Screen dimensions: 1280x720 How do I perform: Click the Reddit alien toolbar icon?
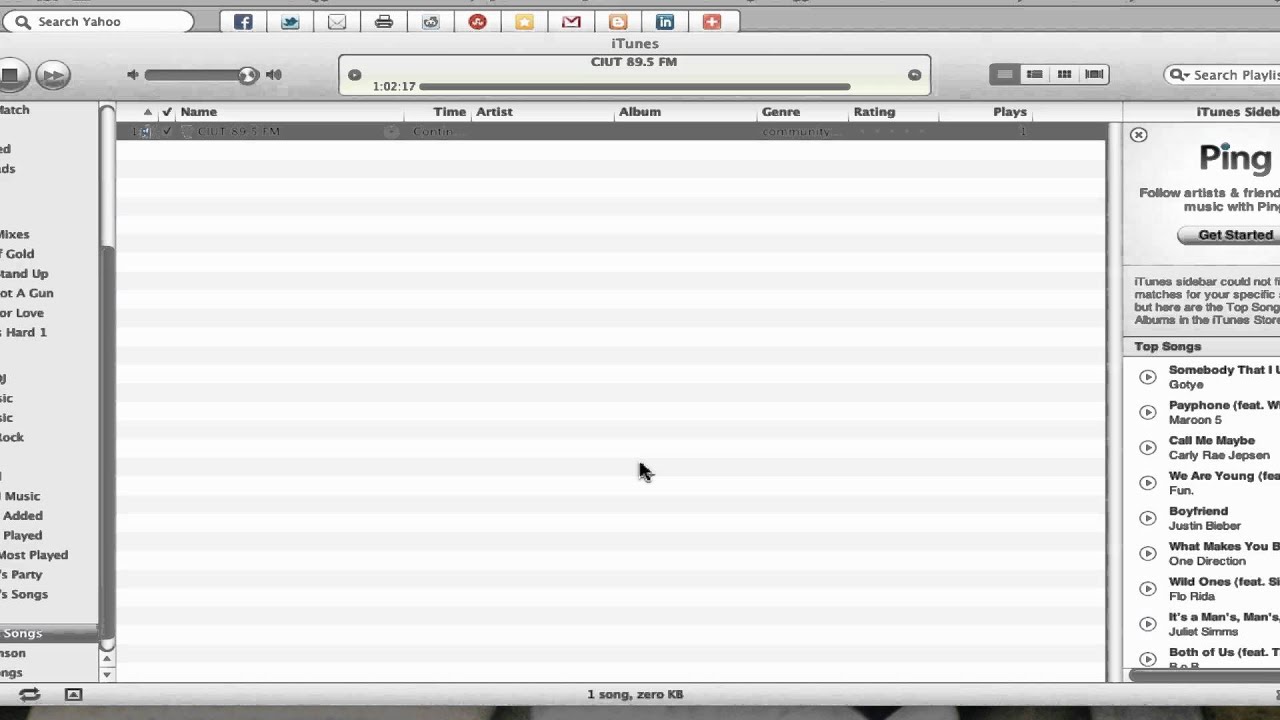[x=431, y=21]
